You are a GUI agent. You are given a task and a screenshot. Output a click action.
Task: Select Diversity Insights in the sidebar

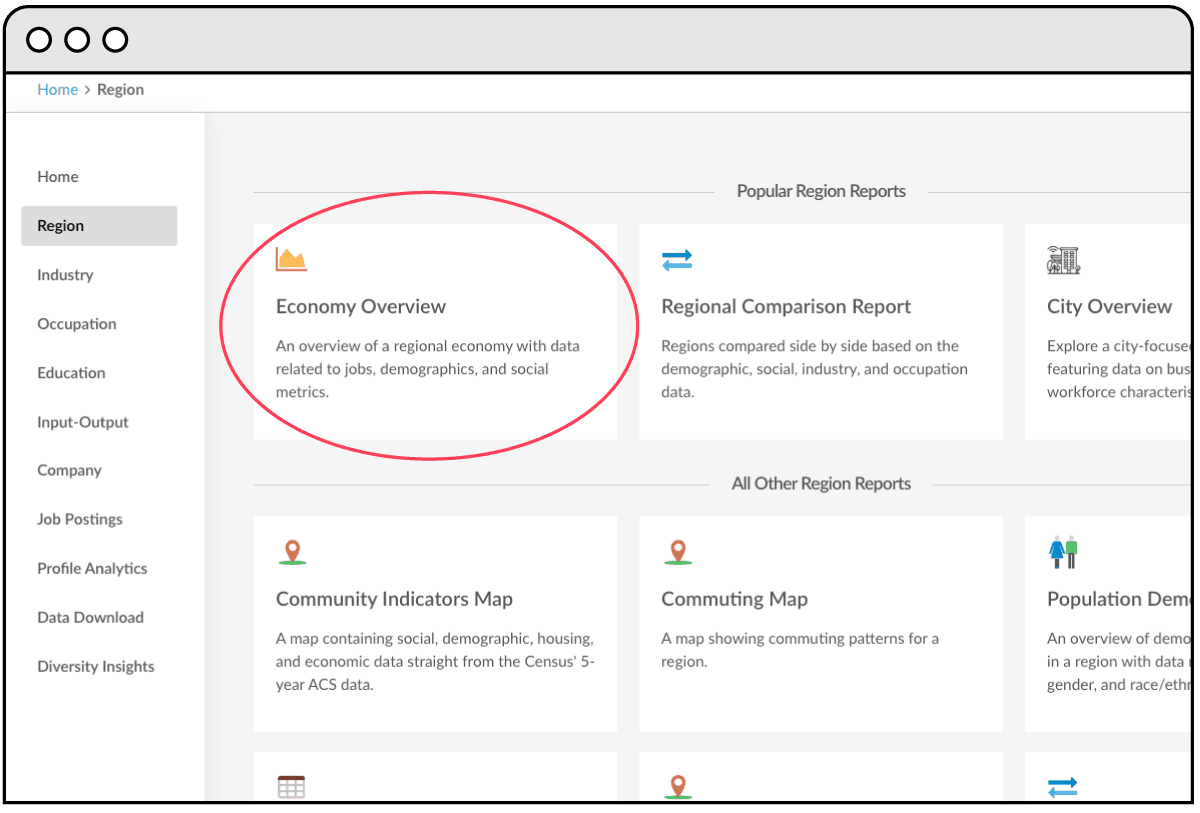[96, 666]
